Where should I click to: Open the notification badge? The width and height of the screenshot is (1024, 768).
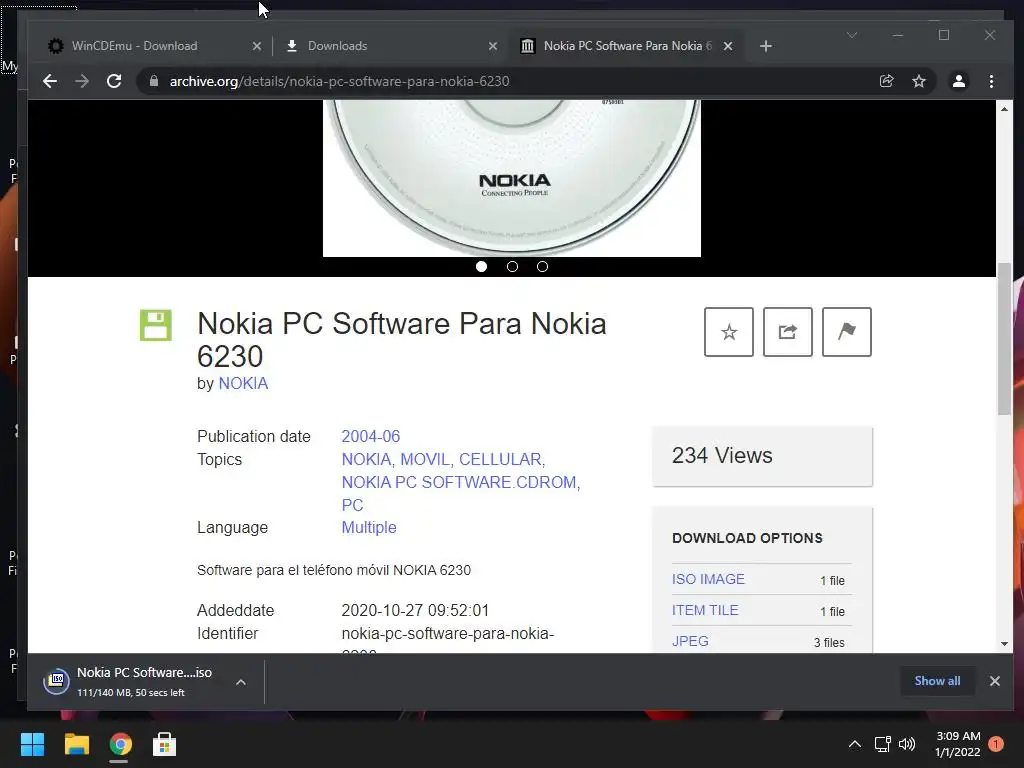996,744
